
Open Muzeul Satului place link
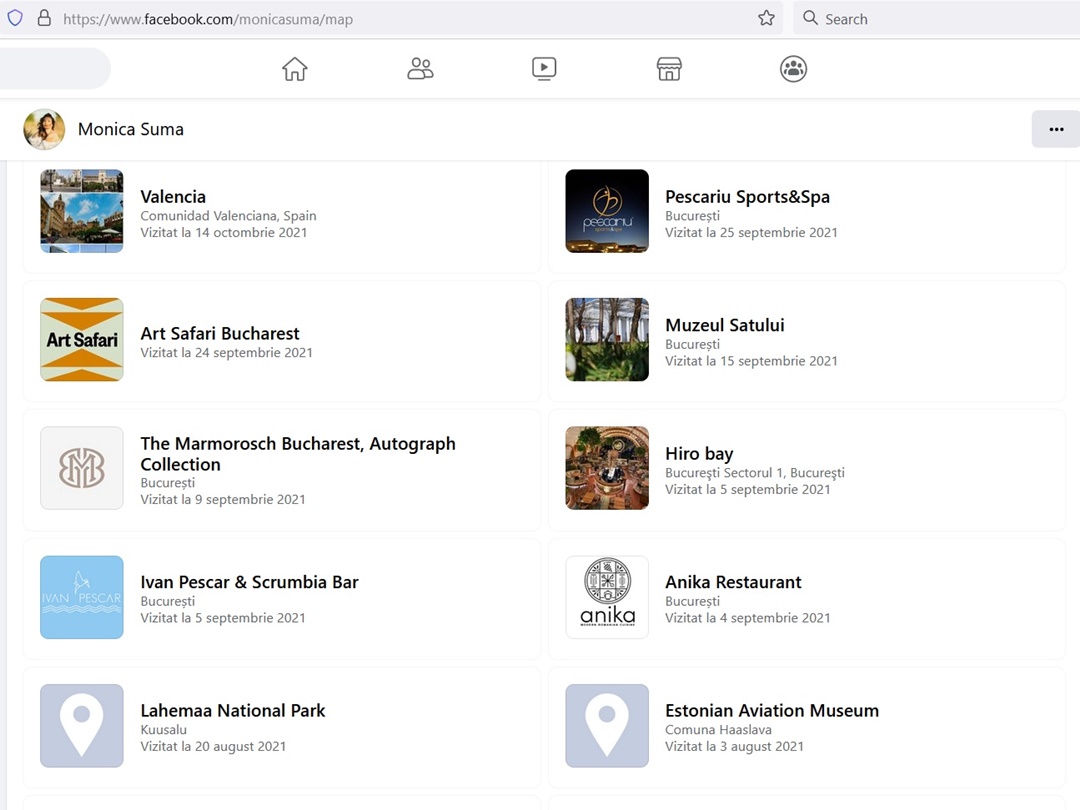click(x=724, y=325)
